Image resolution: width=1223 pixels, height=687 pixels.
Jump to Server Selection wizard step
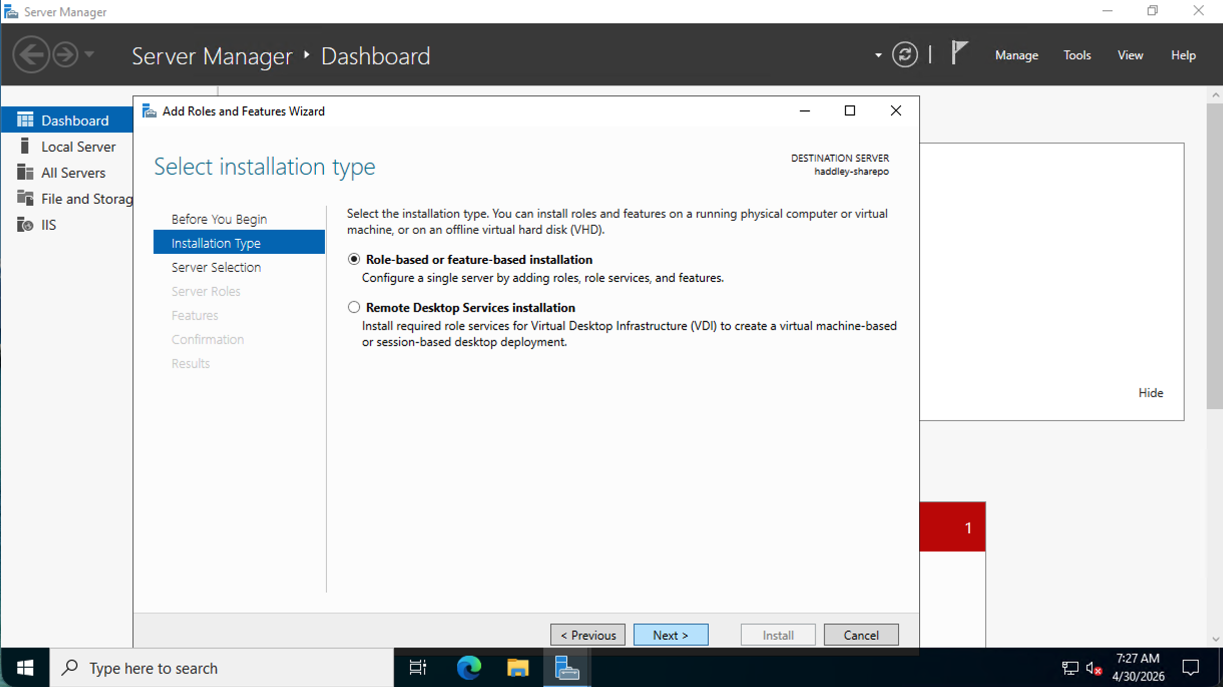pos(216,267)
